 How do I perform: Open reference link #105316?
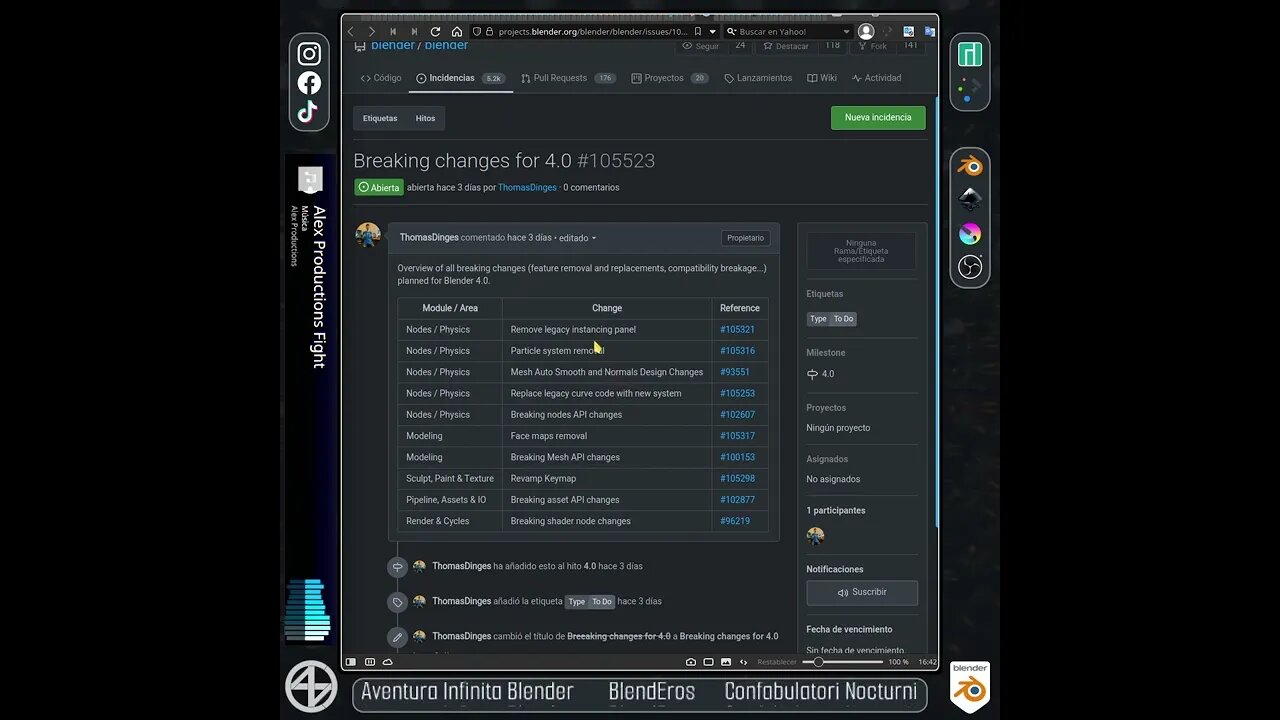pyautogui.click(x=737, y=351)
